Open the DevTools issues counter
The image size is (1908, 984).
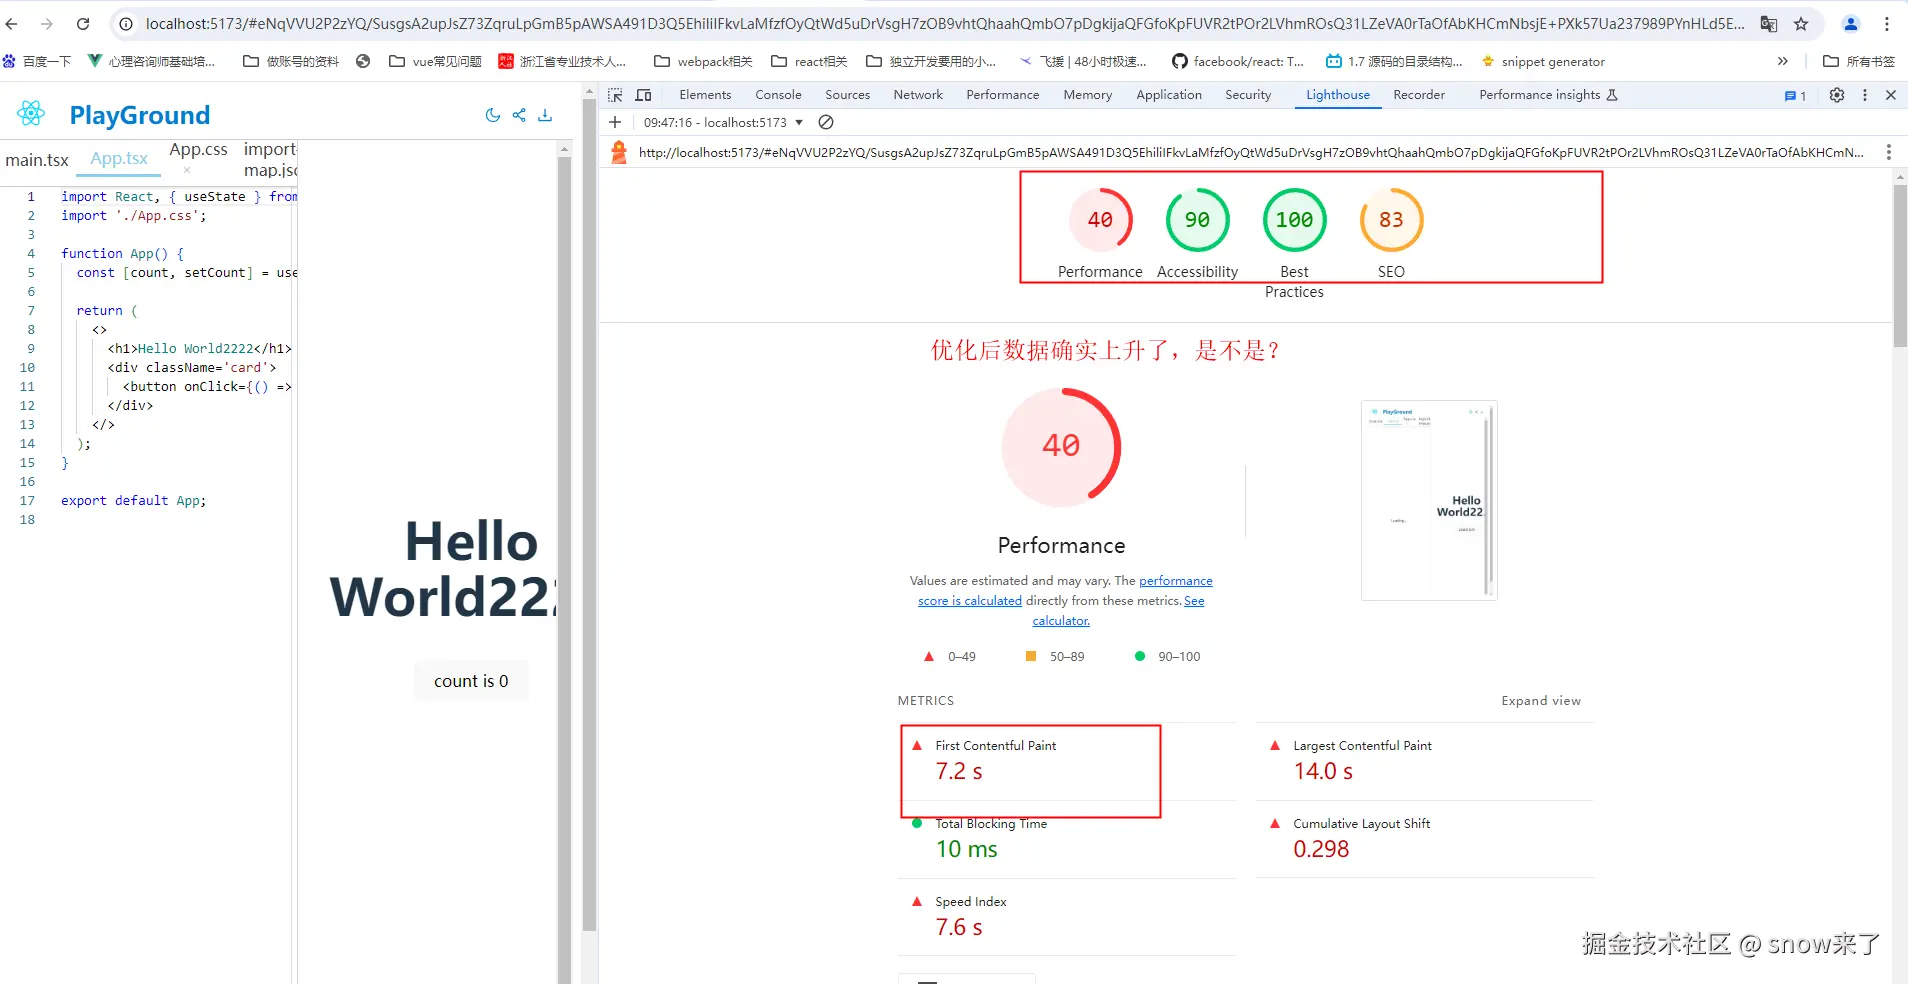(x=1795, y=96)
